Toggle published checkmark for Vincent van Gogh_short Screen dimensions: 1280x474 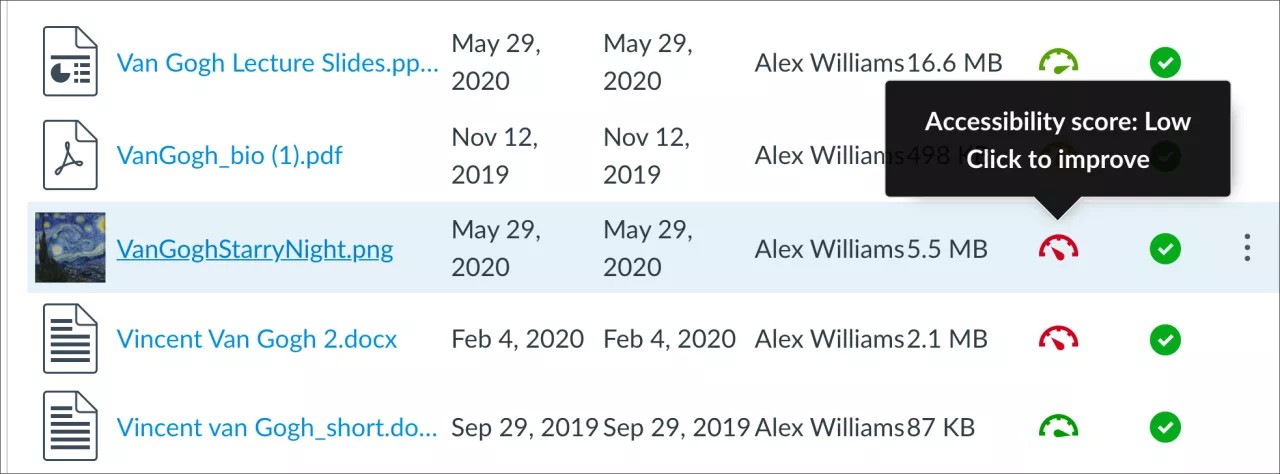1164,427
